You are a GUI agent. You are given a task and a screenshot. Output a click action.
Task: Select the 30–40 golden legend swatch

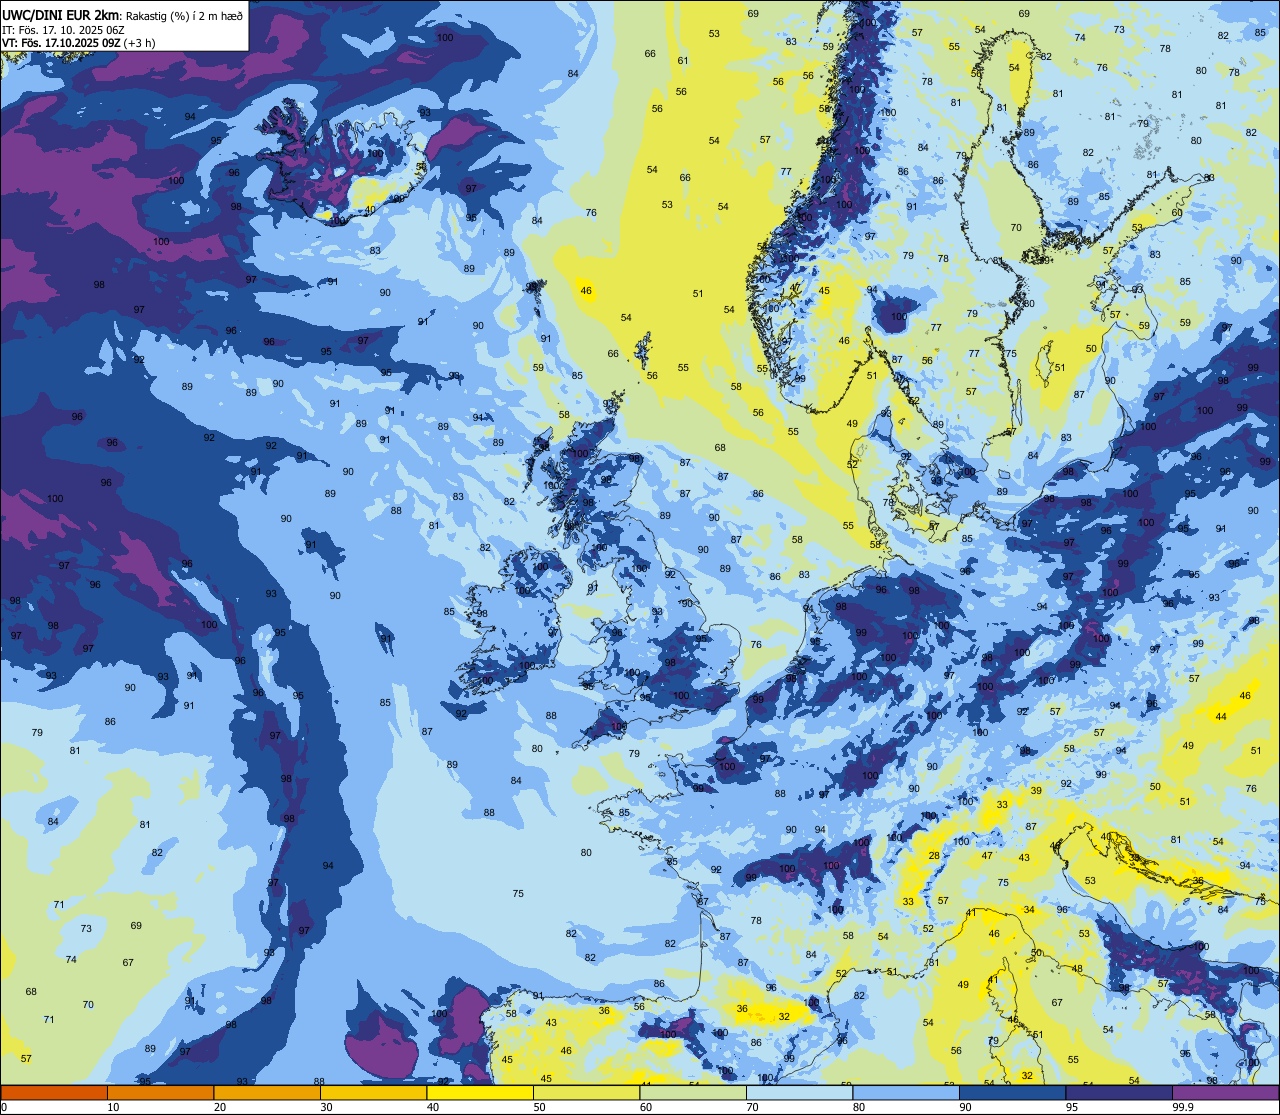point(373,1092)
